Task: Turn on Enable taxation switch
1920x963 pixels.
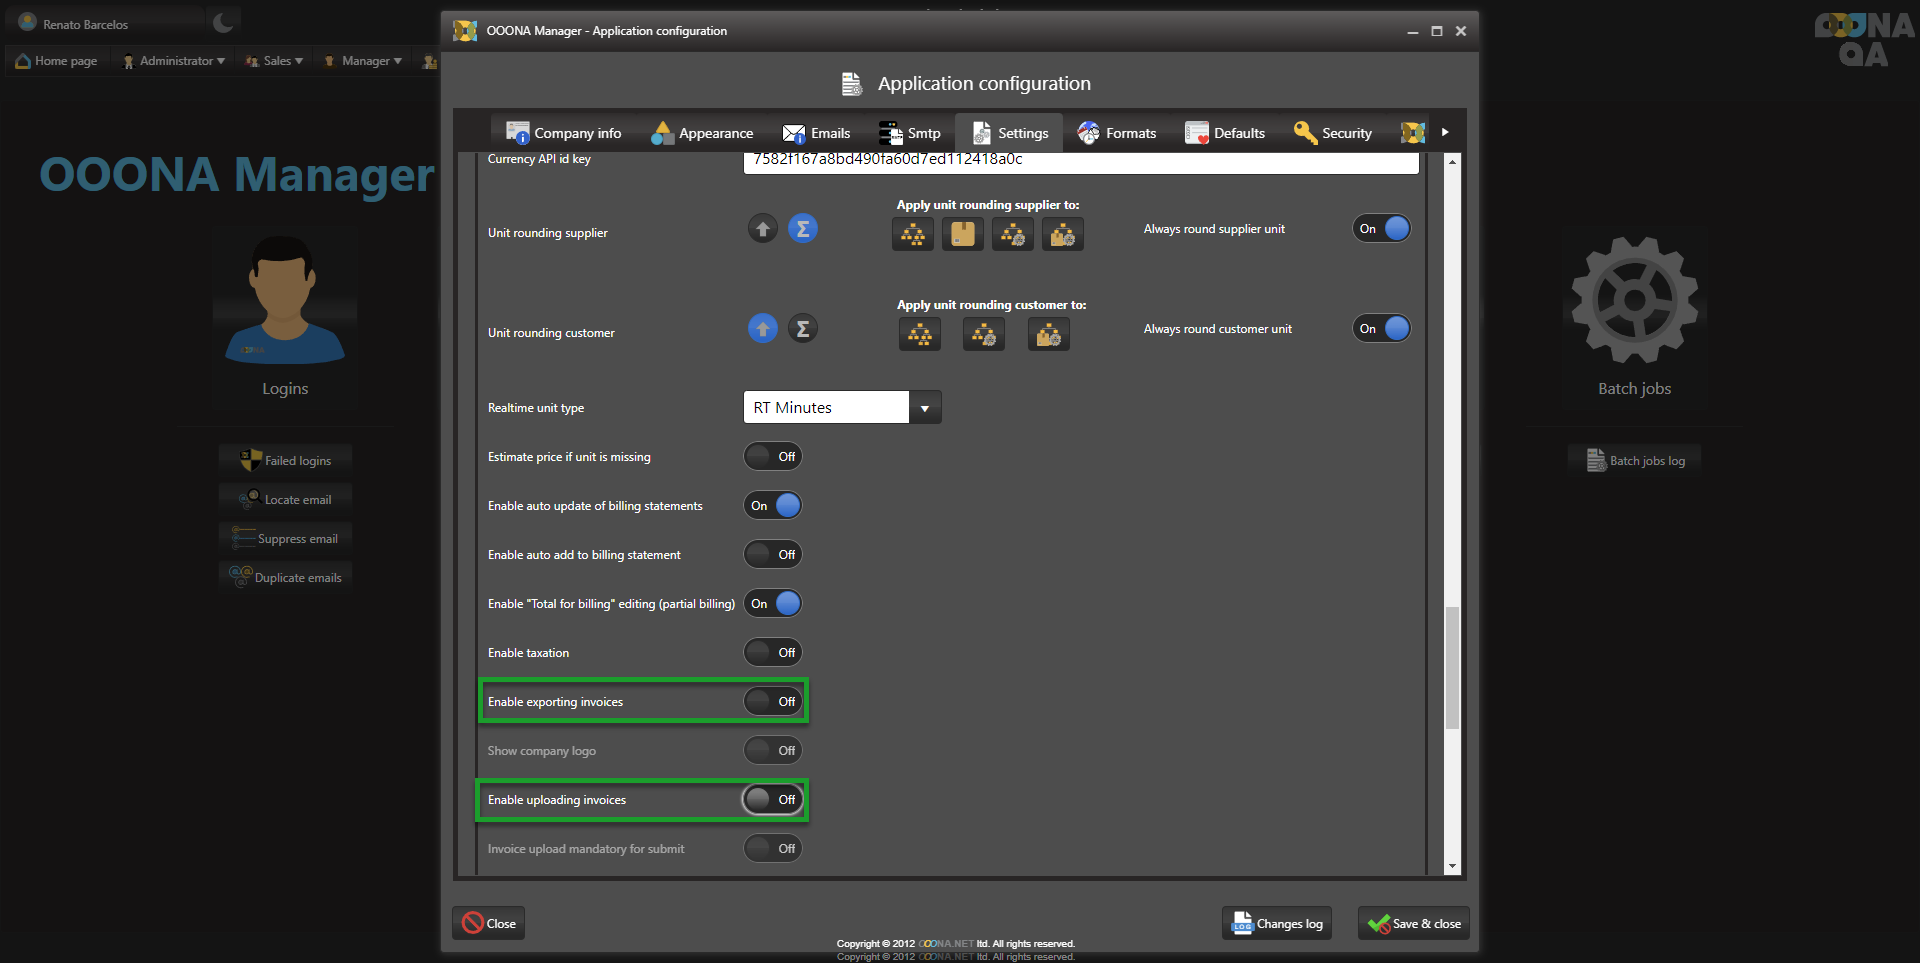Action: point(773,653)
